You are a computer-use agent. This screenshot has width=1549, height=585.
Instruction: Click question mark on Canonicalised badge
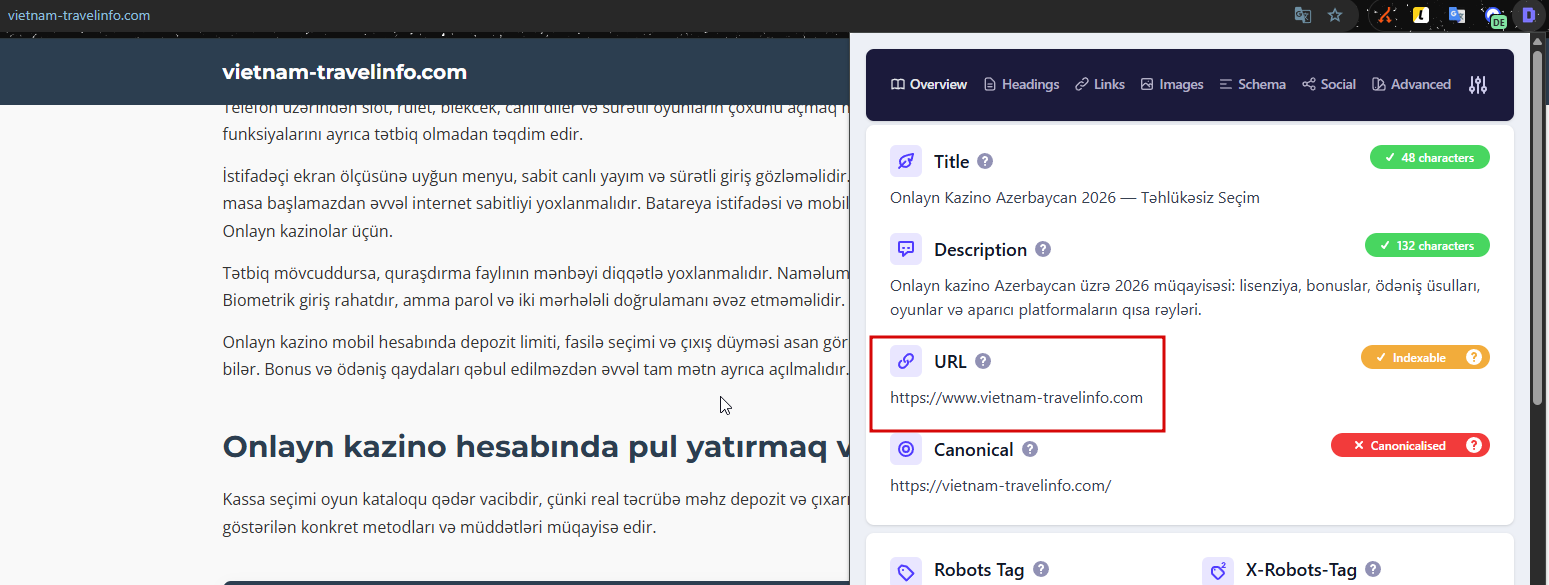[x=1473, y=445]
